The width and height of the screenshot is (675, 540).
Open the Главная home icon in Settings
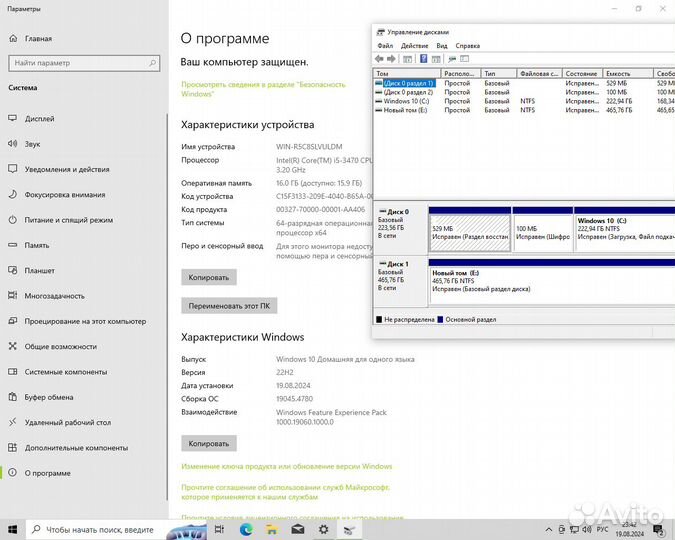13,38
